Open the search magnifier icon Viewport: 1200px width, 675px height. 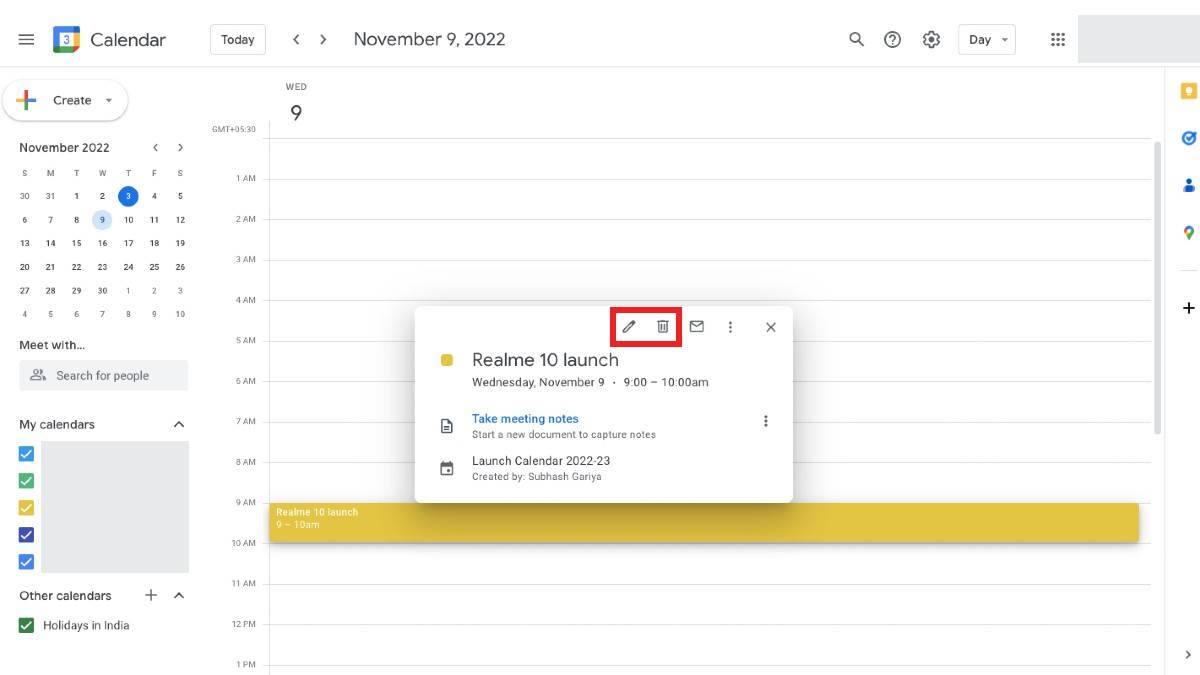pyautogui.click(x=856, y=40)
